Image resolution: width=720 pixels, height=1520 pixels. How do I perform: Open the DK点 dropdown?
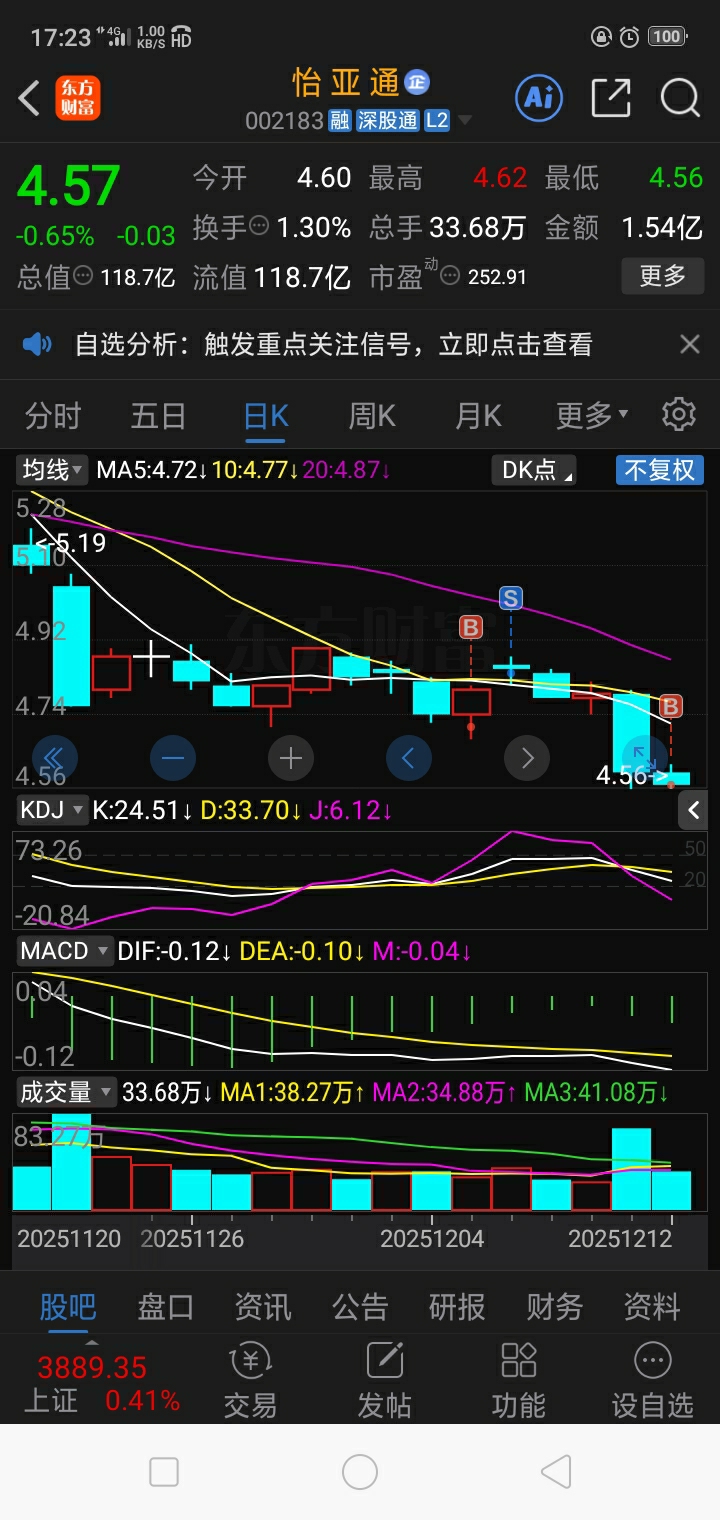(533, 469)
